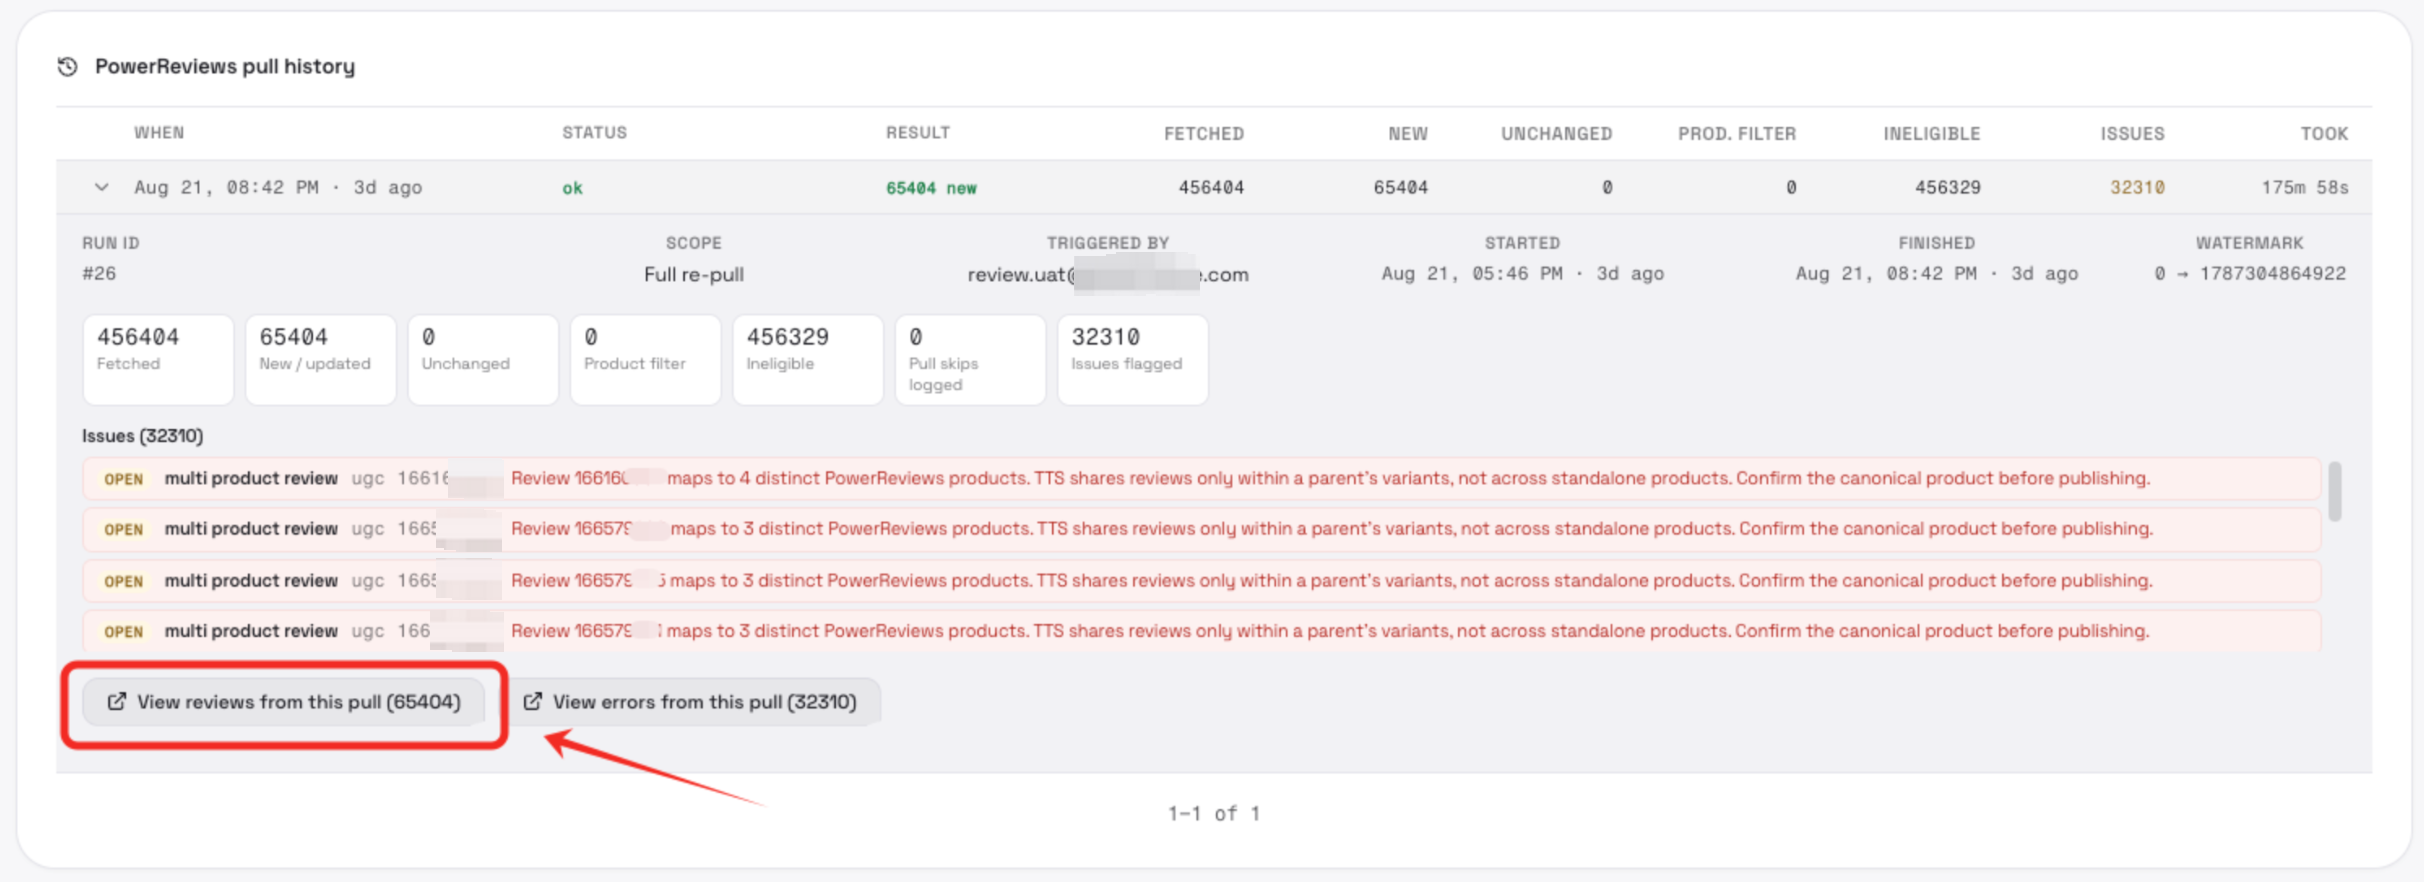Click the orange 32310 issues count in the row
This screenshot has height=882, width=2424.
(x=2137, y=187)
